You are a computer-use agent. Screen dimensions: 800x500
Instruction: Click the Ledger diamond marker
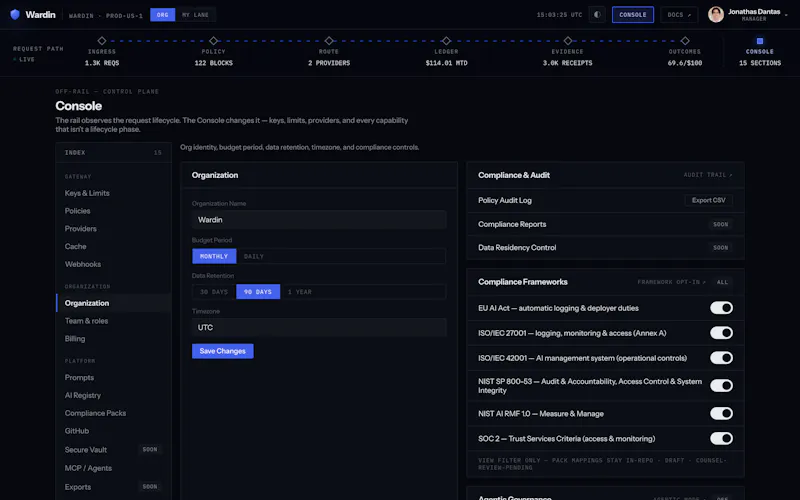pyautogui.click(x=446, y=41)
